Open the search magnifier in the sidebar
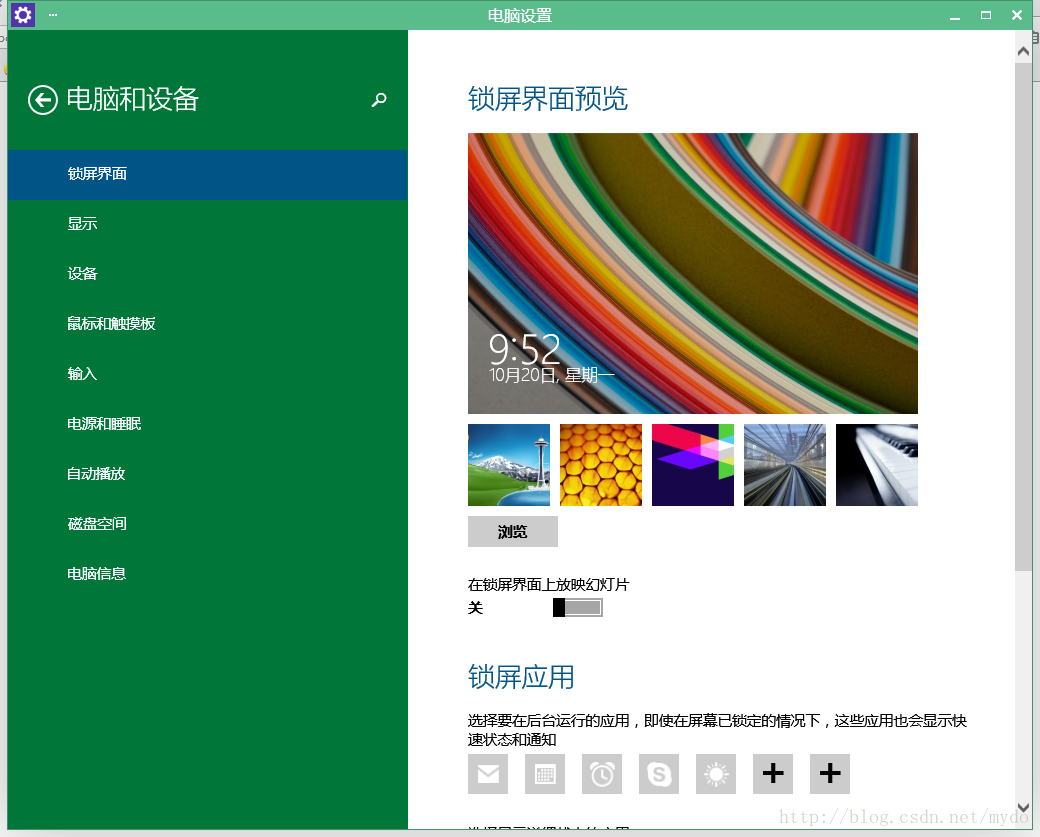The image size is (1040, 837). coord(379,99)
